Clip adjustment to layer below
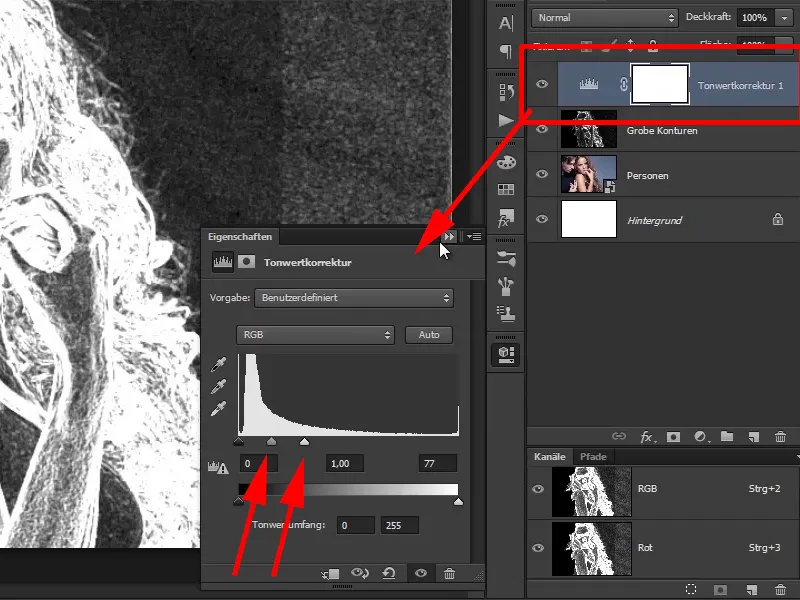 tap(330, 573)
